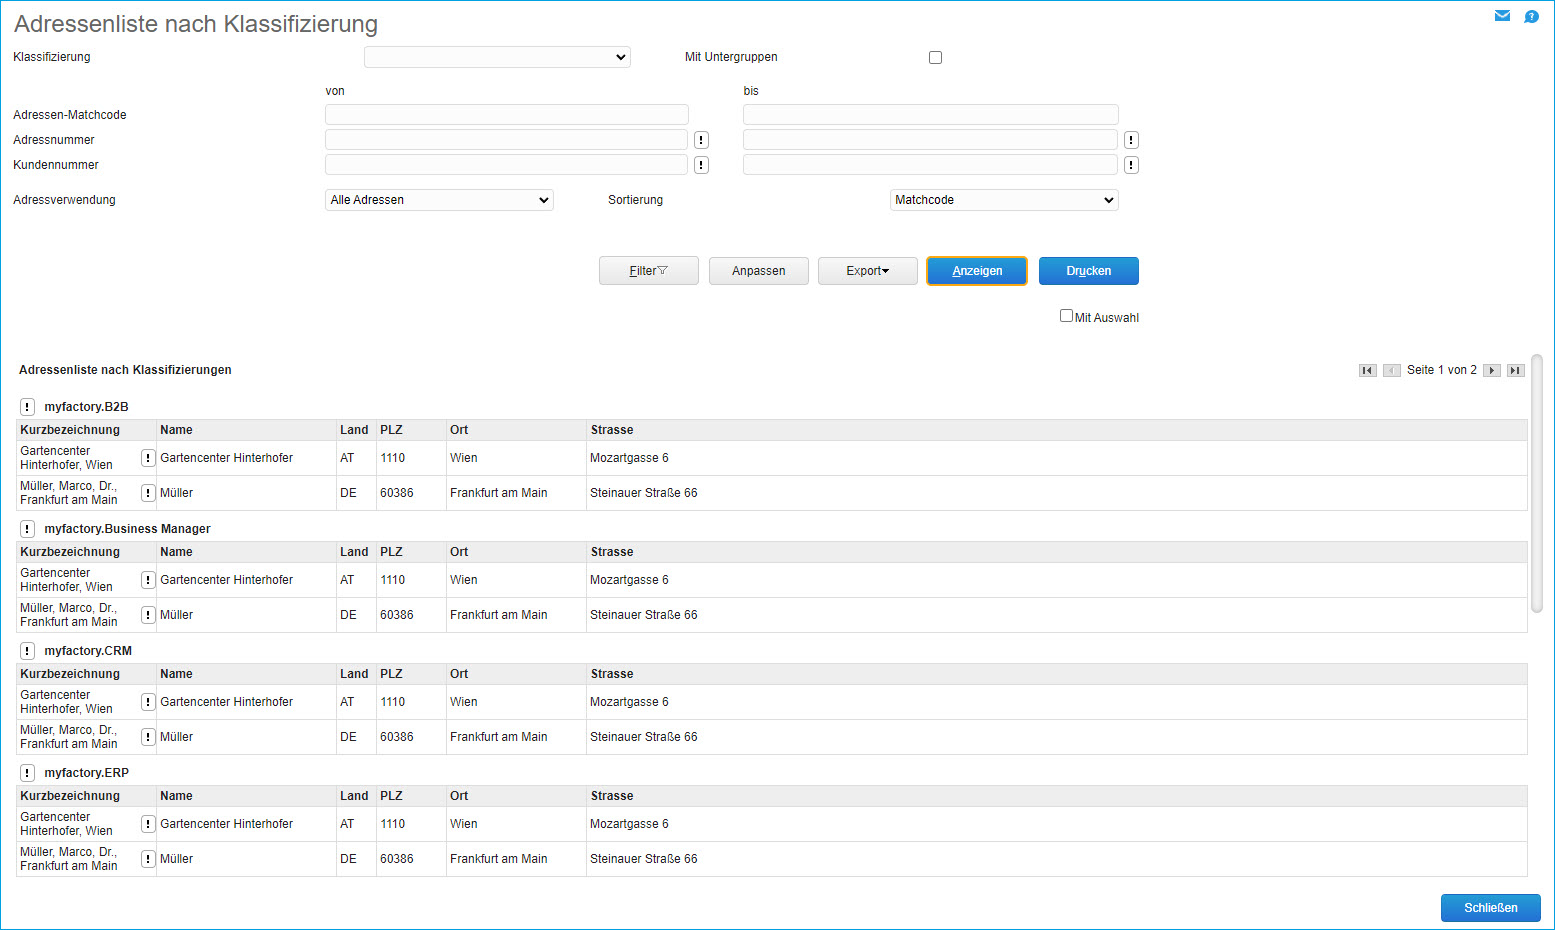
Task: Focus the Adressnummer bis input field
Action: point(930,140)
